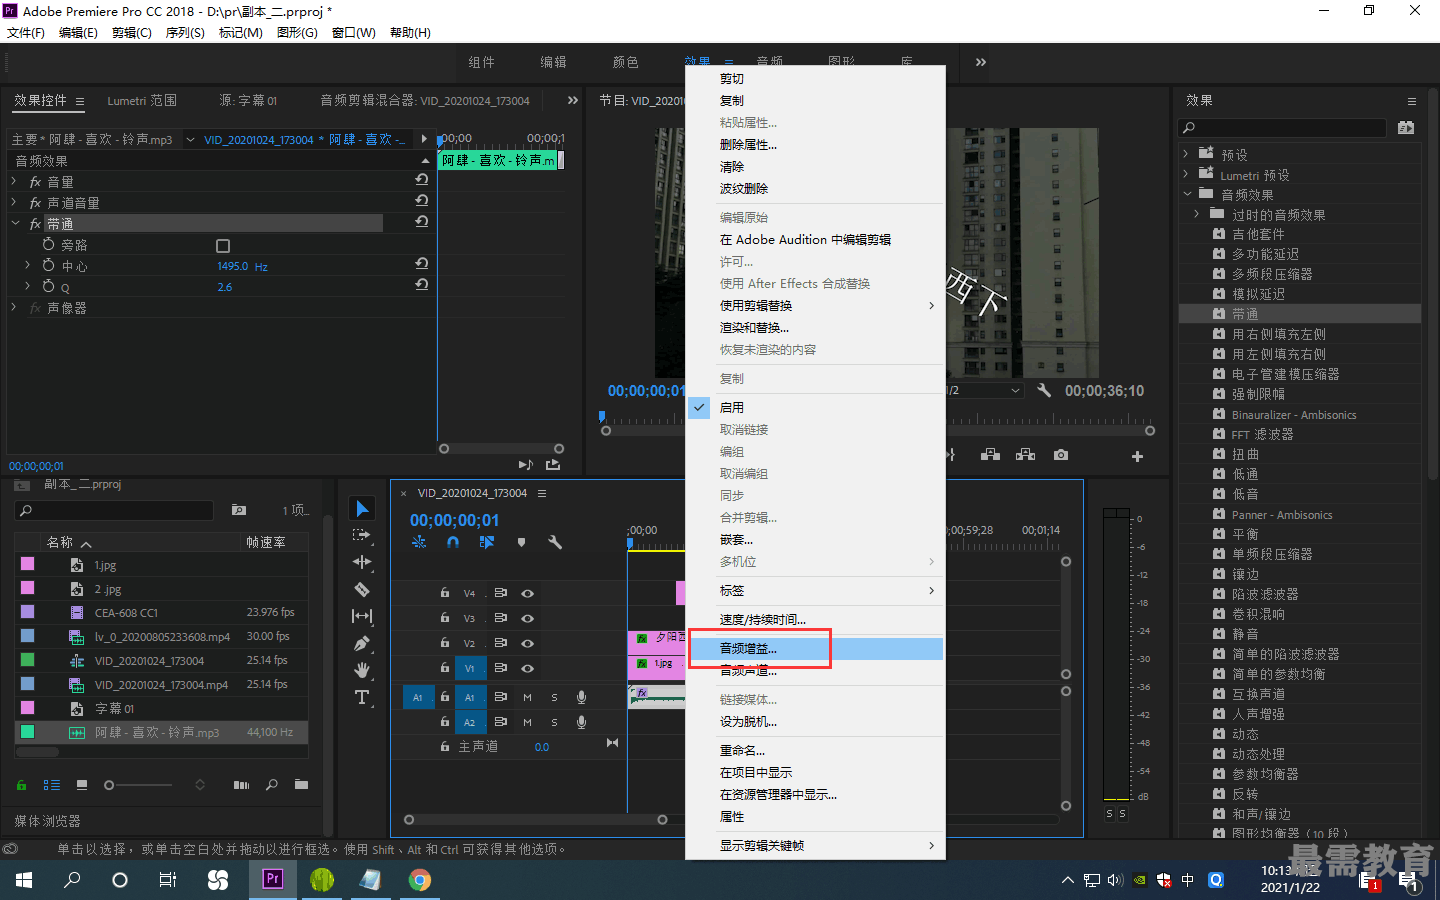This screenshot has height=900, width=1440.
Task: Toggle V2 track output eye
Action: point(527,643)
